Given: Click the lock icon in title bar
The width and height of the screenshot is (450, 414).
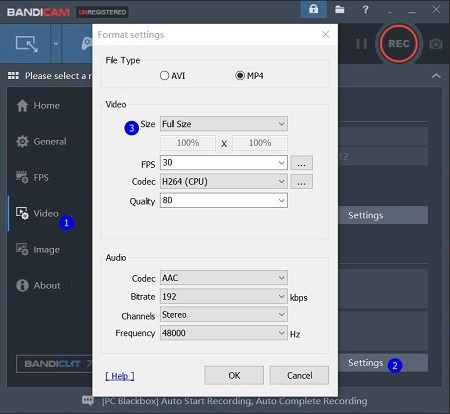Looking at the screenshot, I should point(313,9).
